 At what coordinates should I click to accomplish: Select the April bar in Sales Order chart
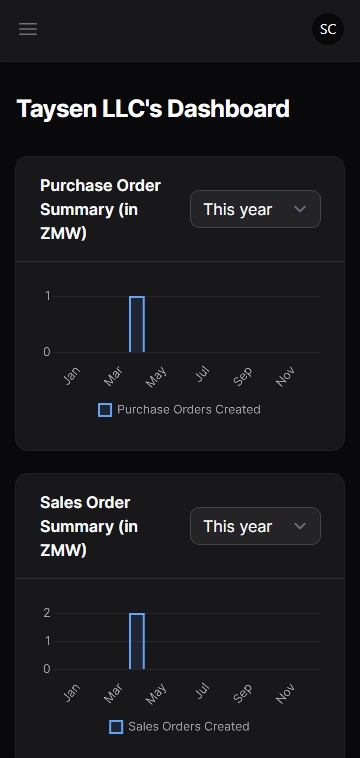click(x=137, y=641)
